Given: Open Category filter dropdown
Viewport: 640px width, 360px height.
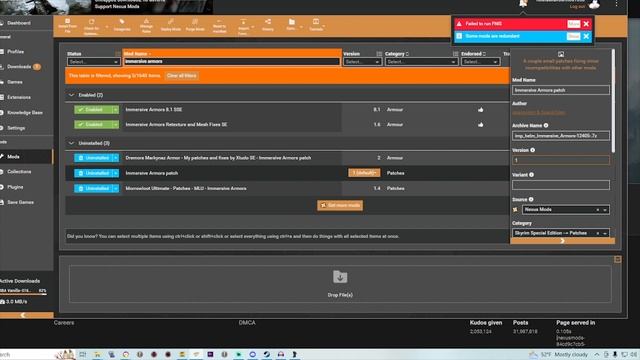Looking at the screenshot, I should (420, 62).
